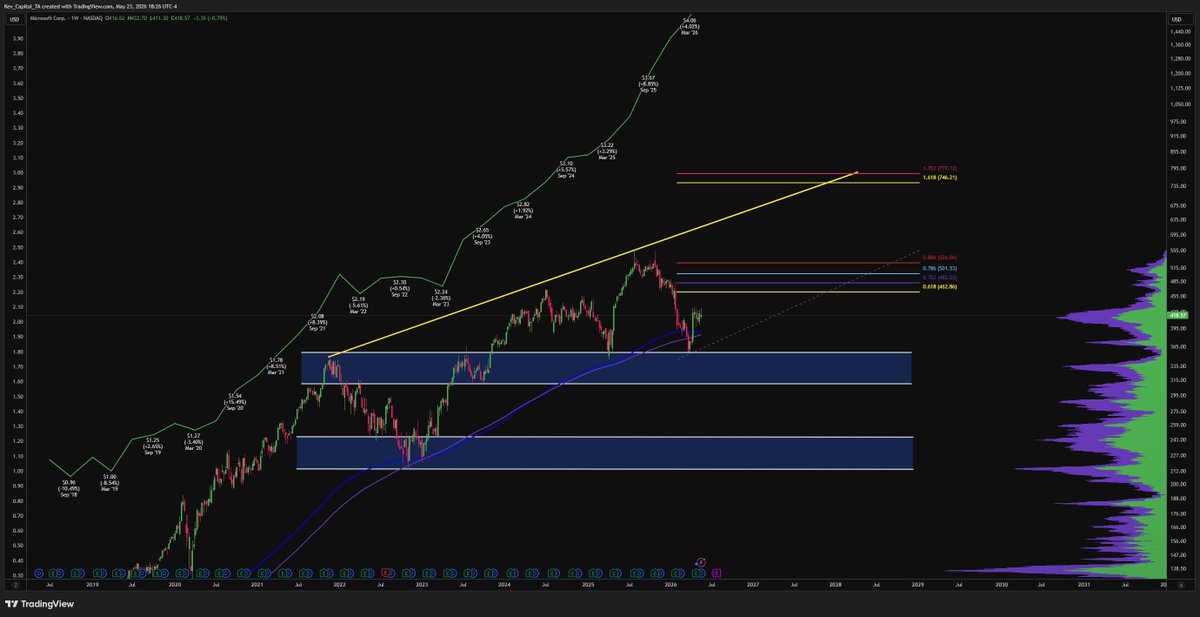Click the $2.30 Sep '22 EPS label

[x=399, y=288]
